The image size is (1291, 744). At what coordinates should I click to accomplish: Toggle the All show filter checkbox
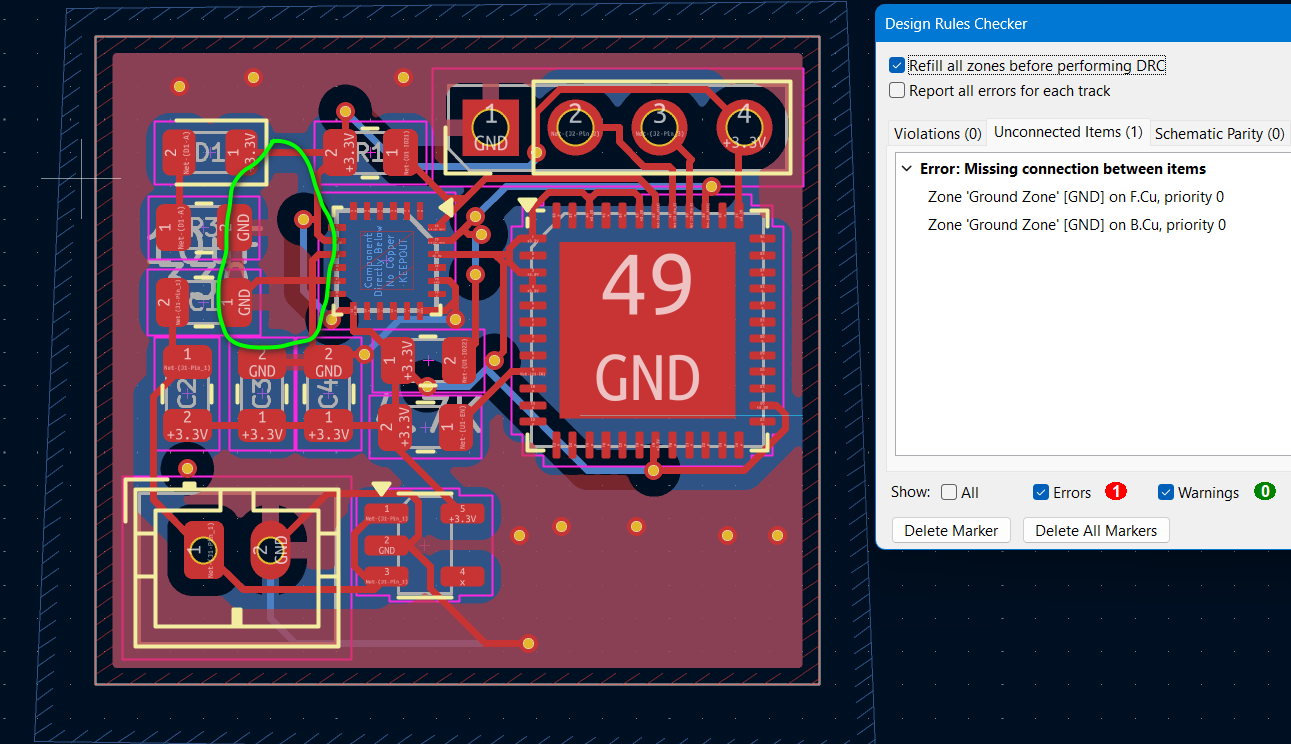pyautogui.click(x=949, y=492)
